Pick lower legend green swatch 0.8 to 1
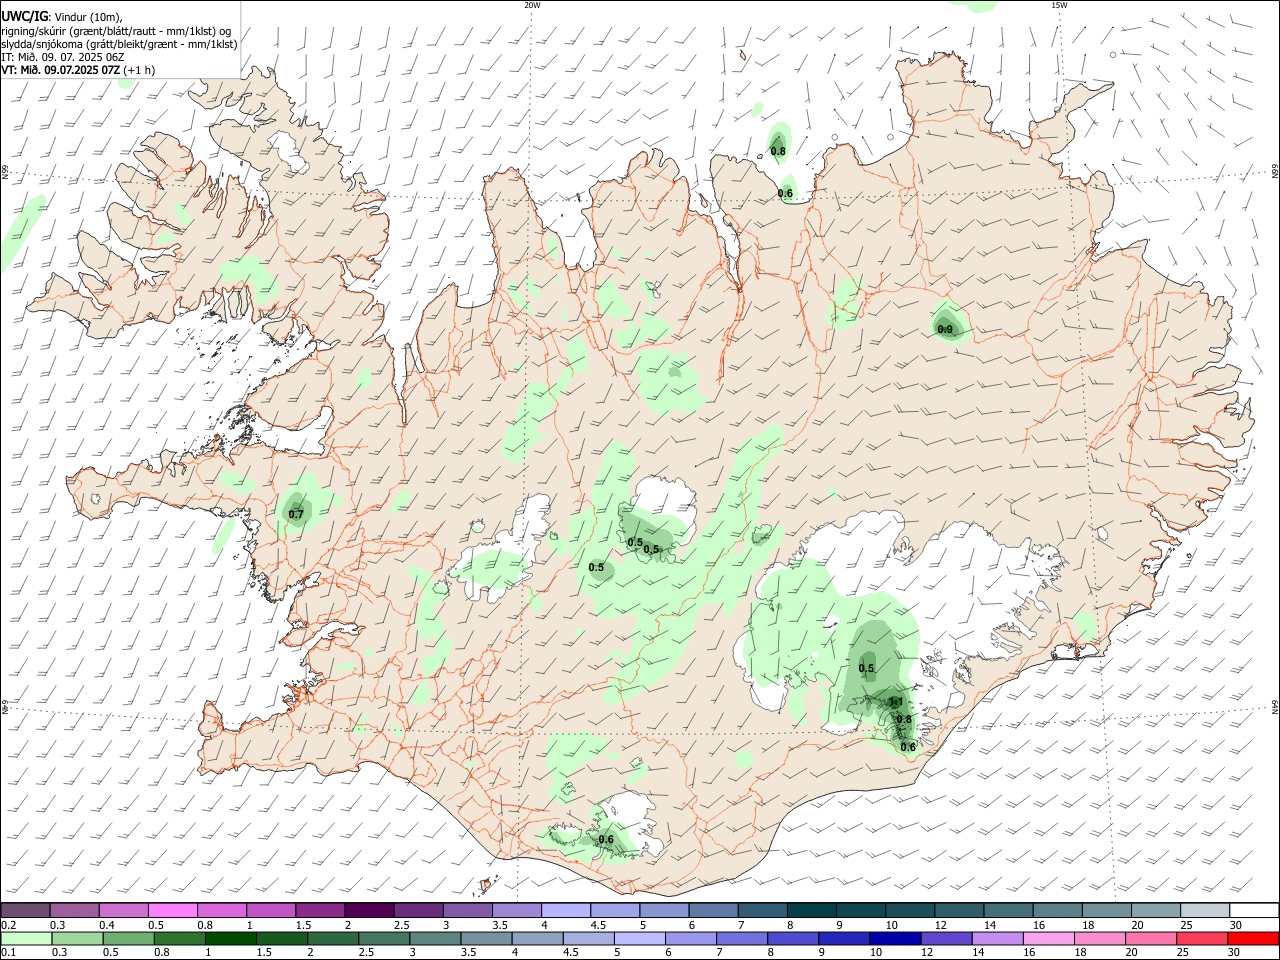 pyautogui.click(x=179, y=938)
